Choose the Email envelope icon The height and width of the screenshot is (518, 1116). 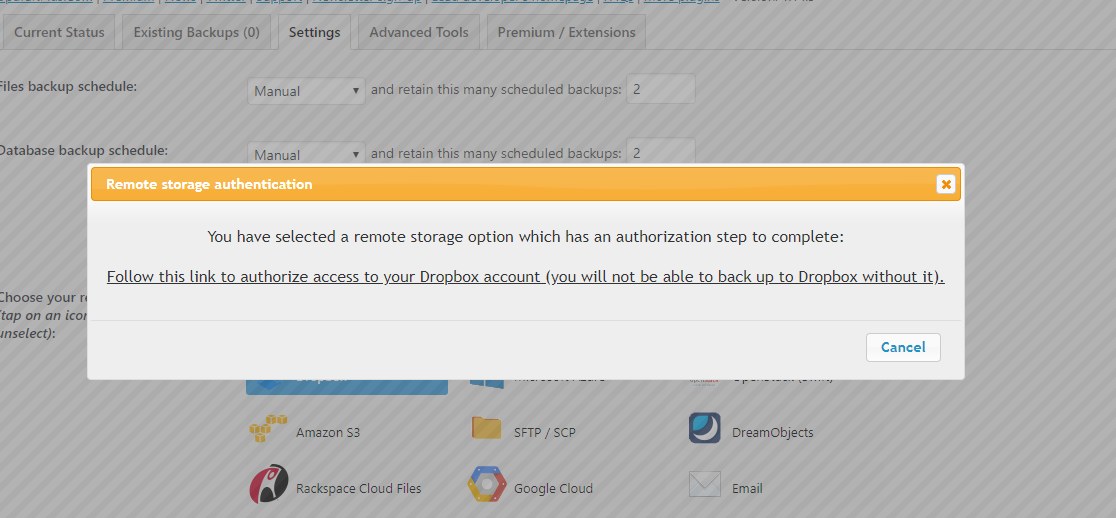pyautogui.click(x=705, y=485)
